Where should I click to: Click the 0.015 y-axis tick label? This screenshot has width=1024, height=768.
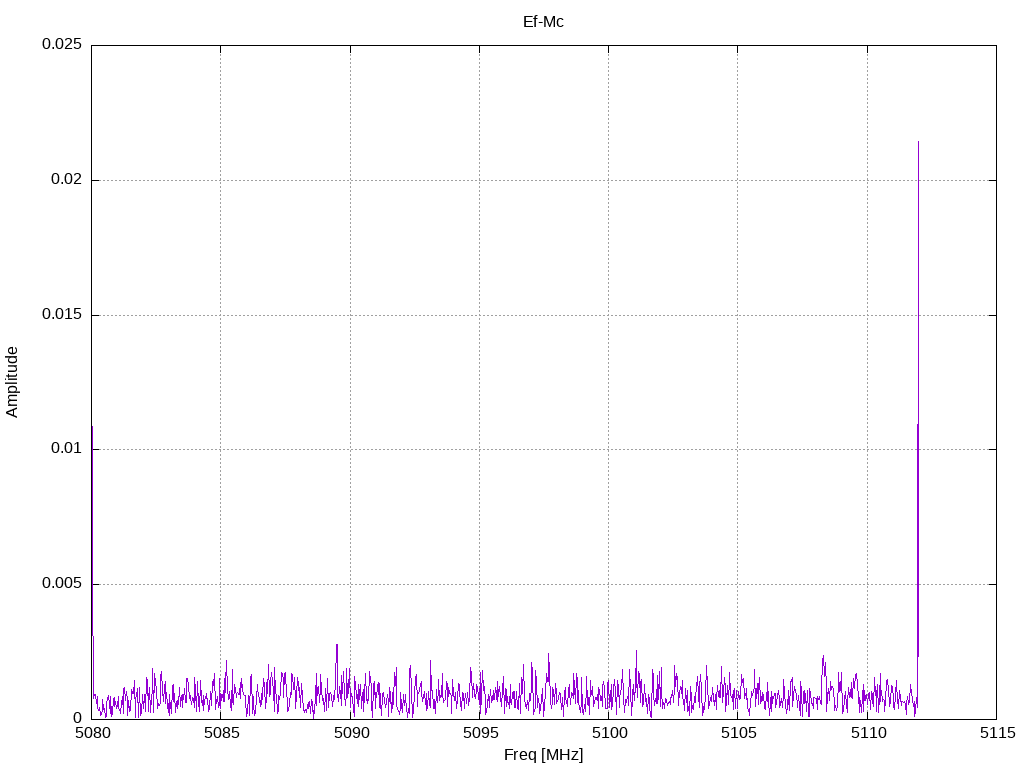coord(62,314)
